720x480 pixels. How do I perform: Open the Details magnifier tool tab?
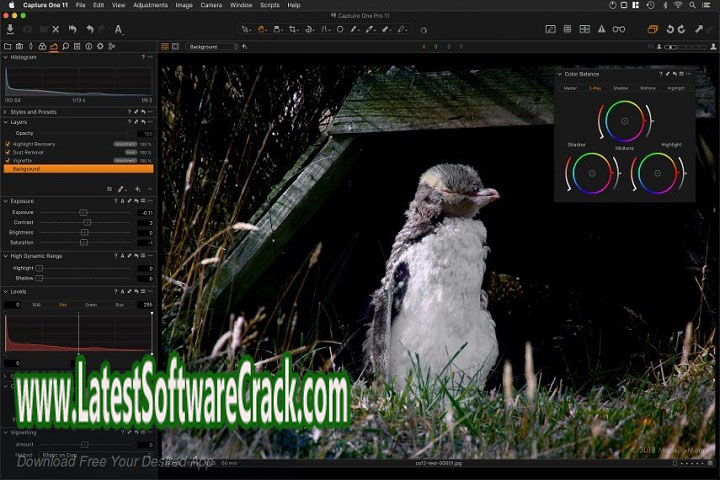[66, 46]
